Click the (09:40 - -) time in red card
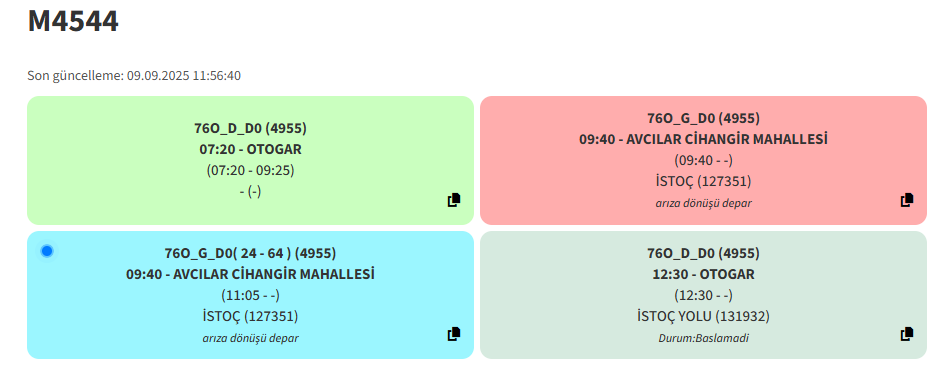Image resolution: width=950 pixels, height=365 pixels. coord(703,161)
